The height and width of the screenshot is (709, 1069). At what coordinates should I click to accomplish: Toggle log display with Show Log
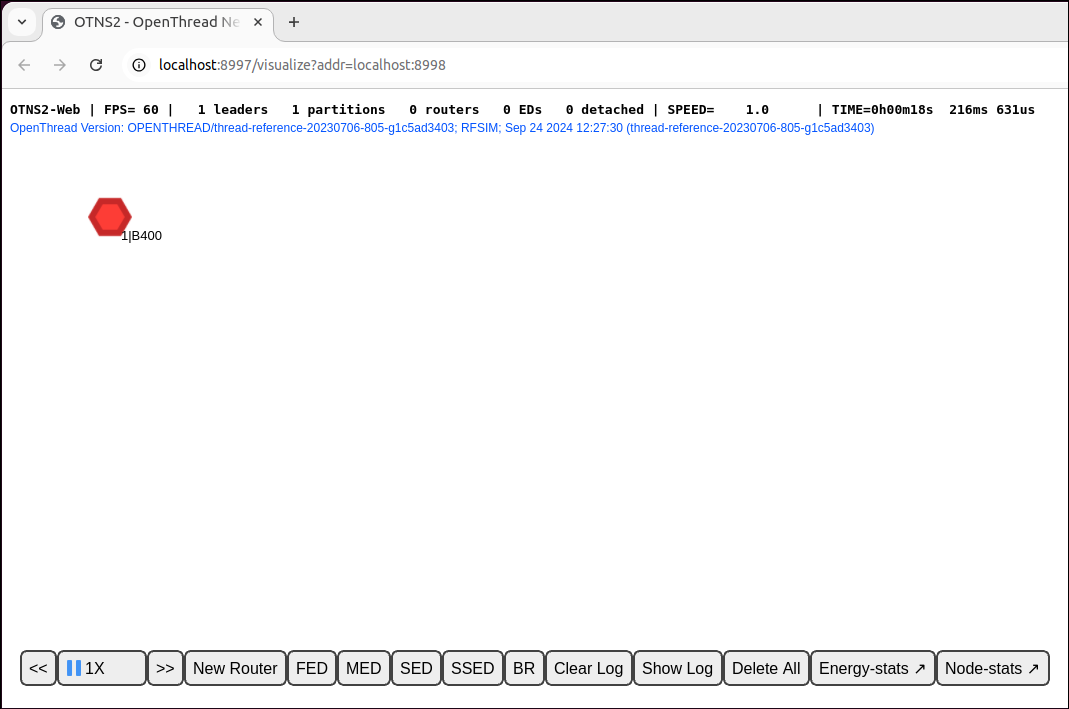[x=677, y=668]
